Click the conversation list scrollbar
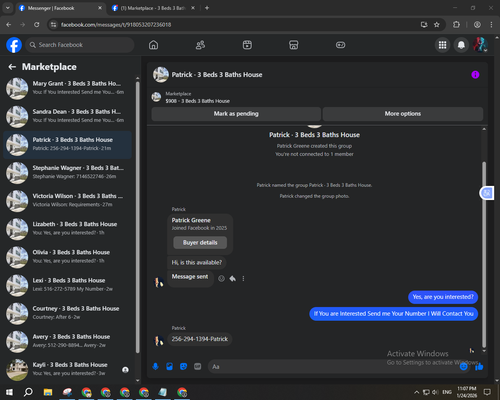Screen dimensions: 500x400 tap(137, 217)
